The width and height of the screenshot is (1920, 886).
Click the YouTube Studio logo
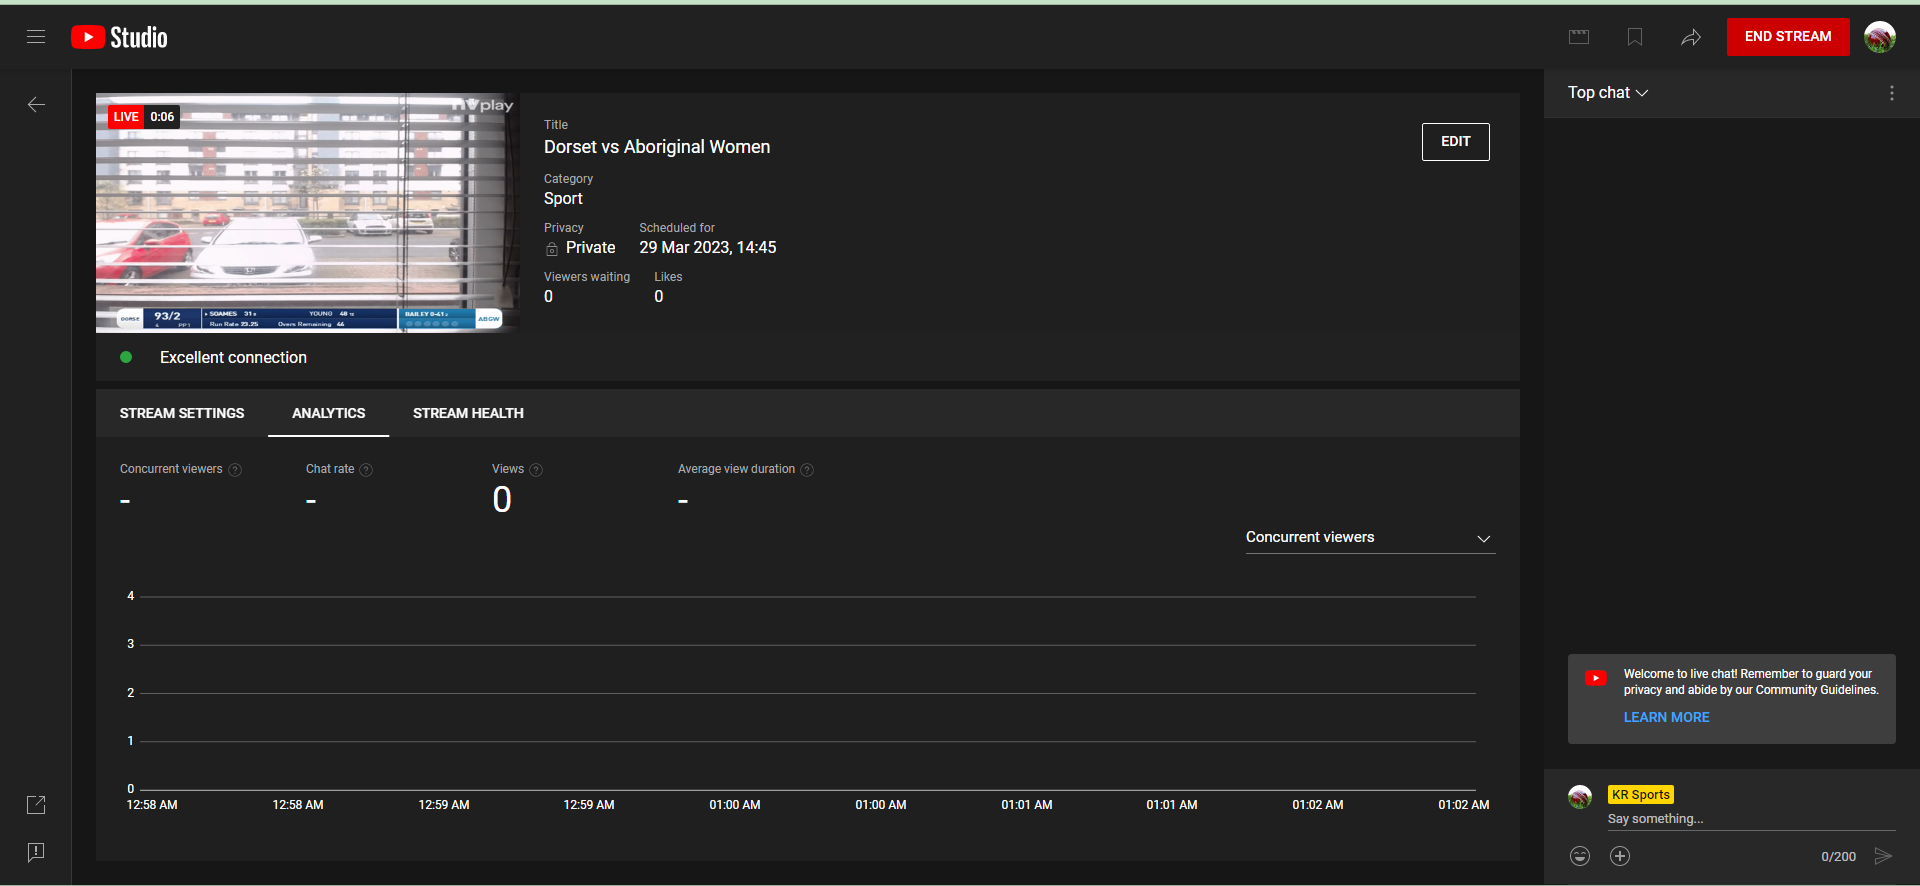(x=120, y=37)
